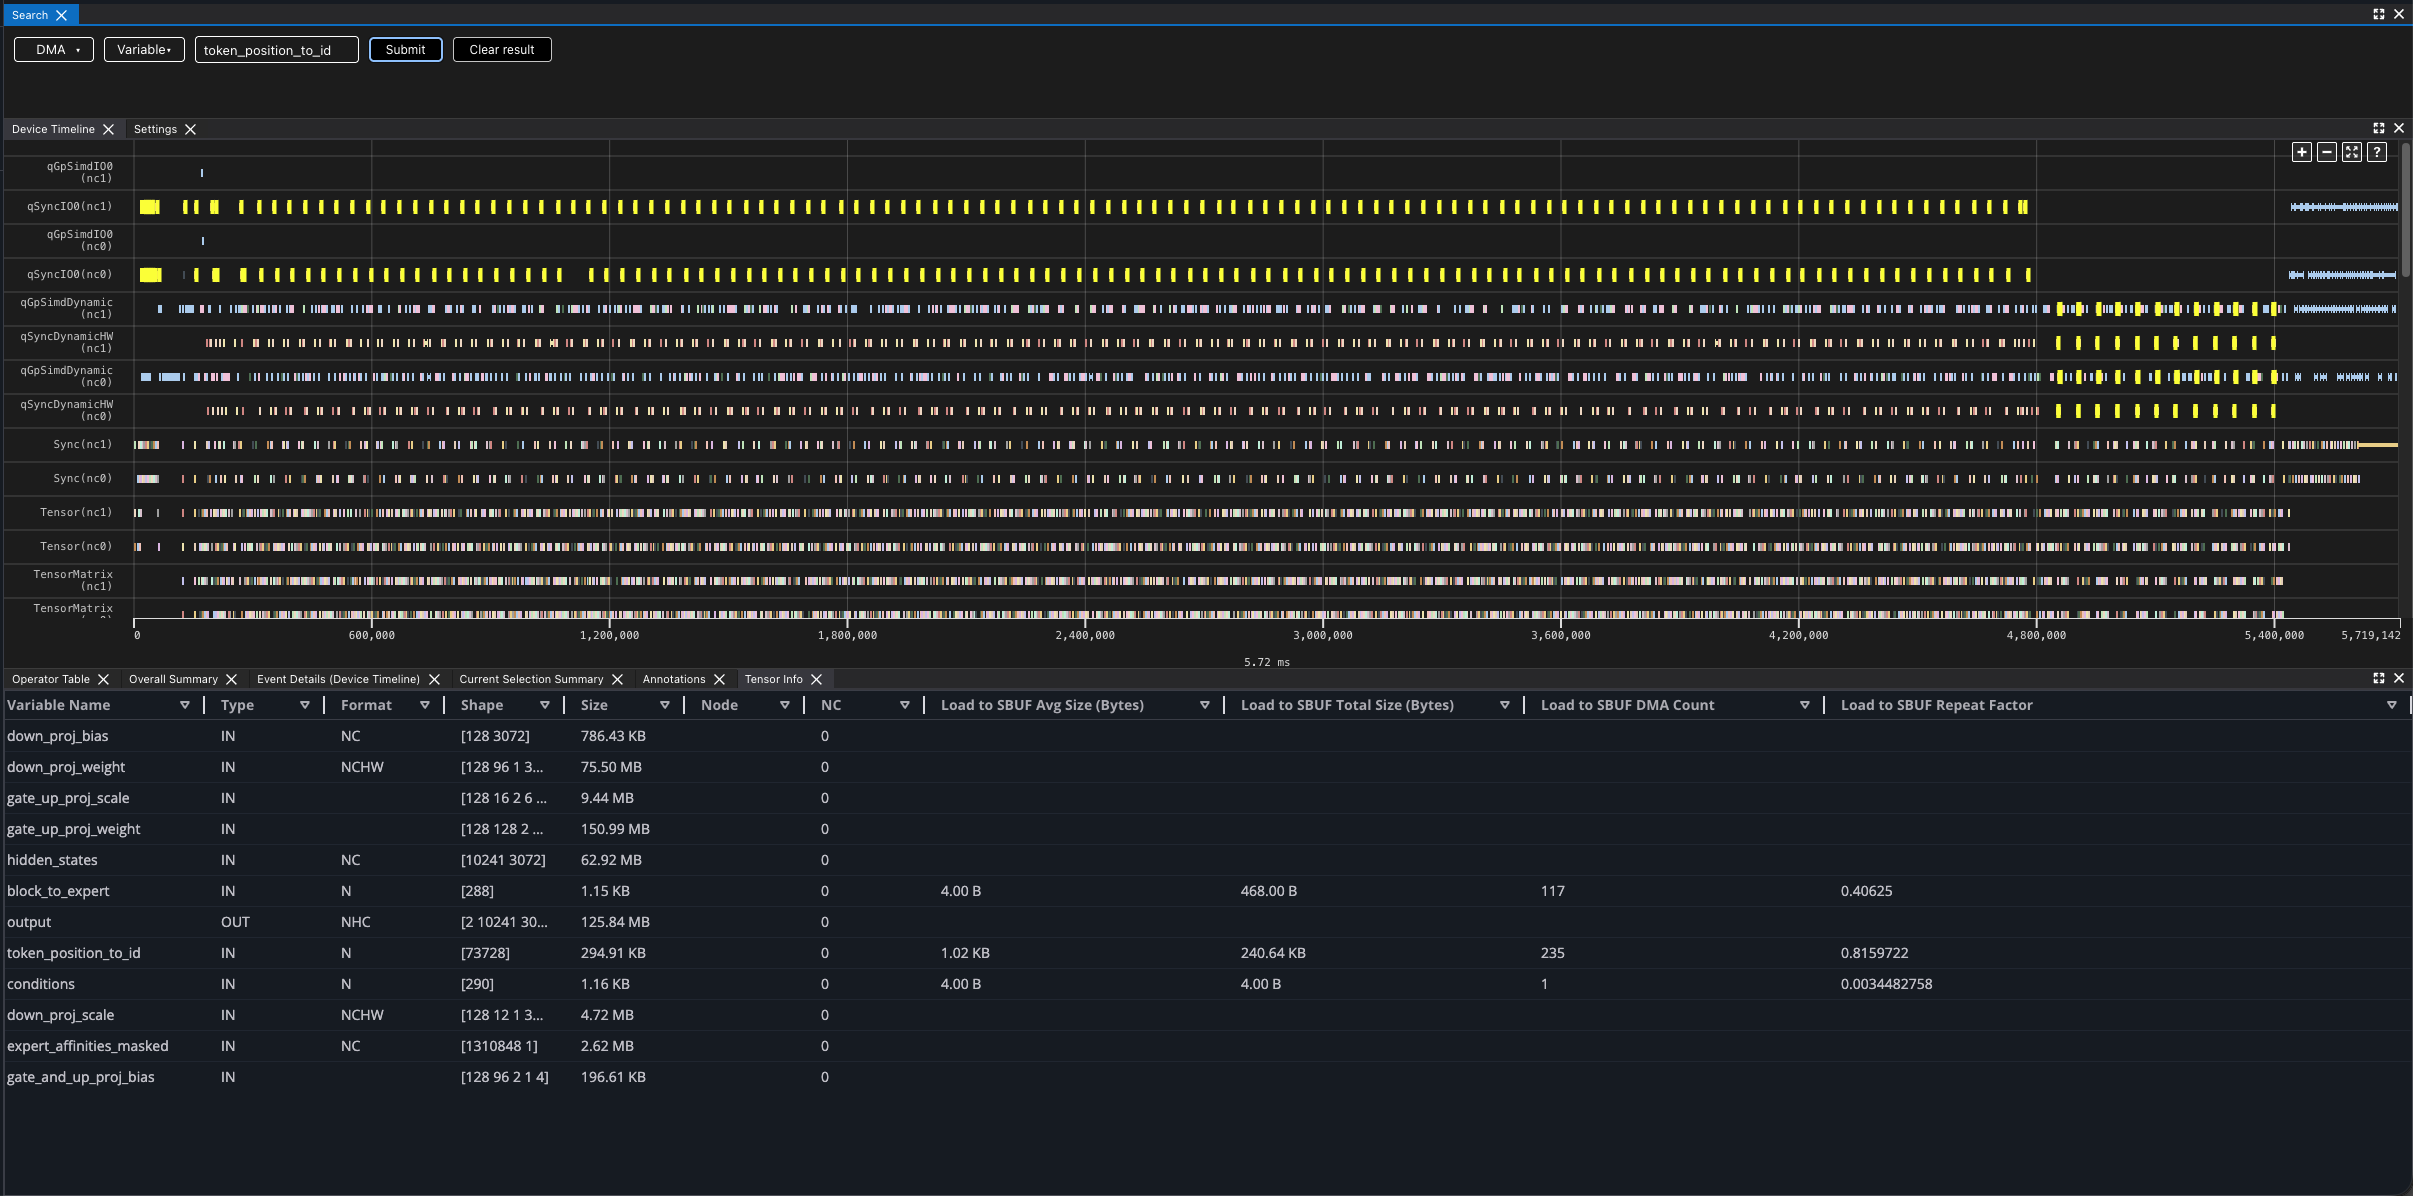Open the Variable dropdown in the search bar
This screenshot has width=2413, height=1196.
(143, 49)
